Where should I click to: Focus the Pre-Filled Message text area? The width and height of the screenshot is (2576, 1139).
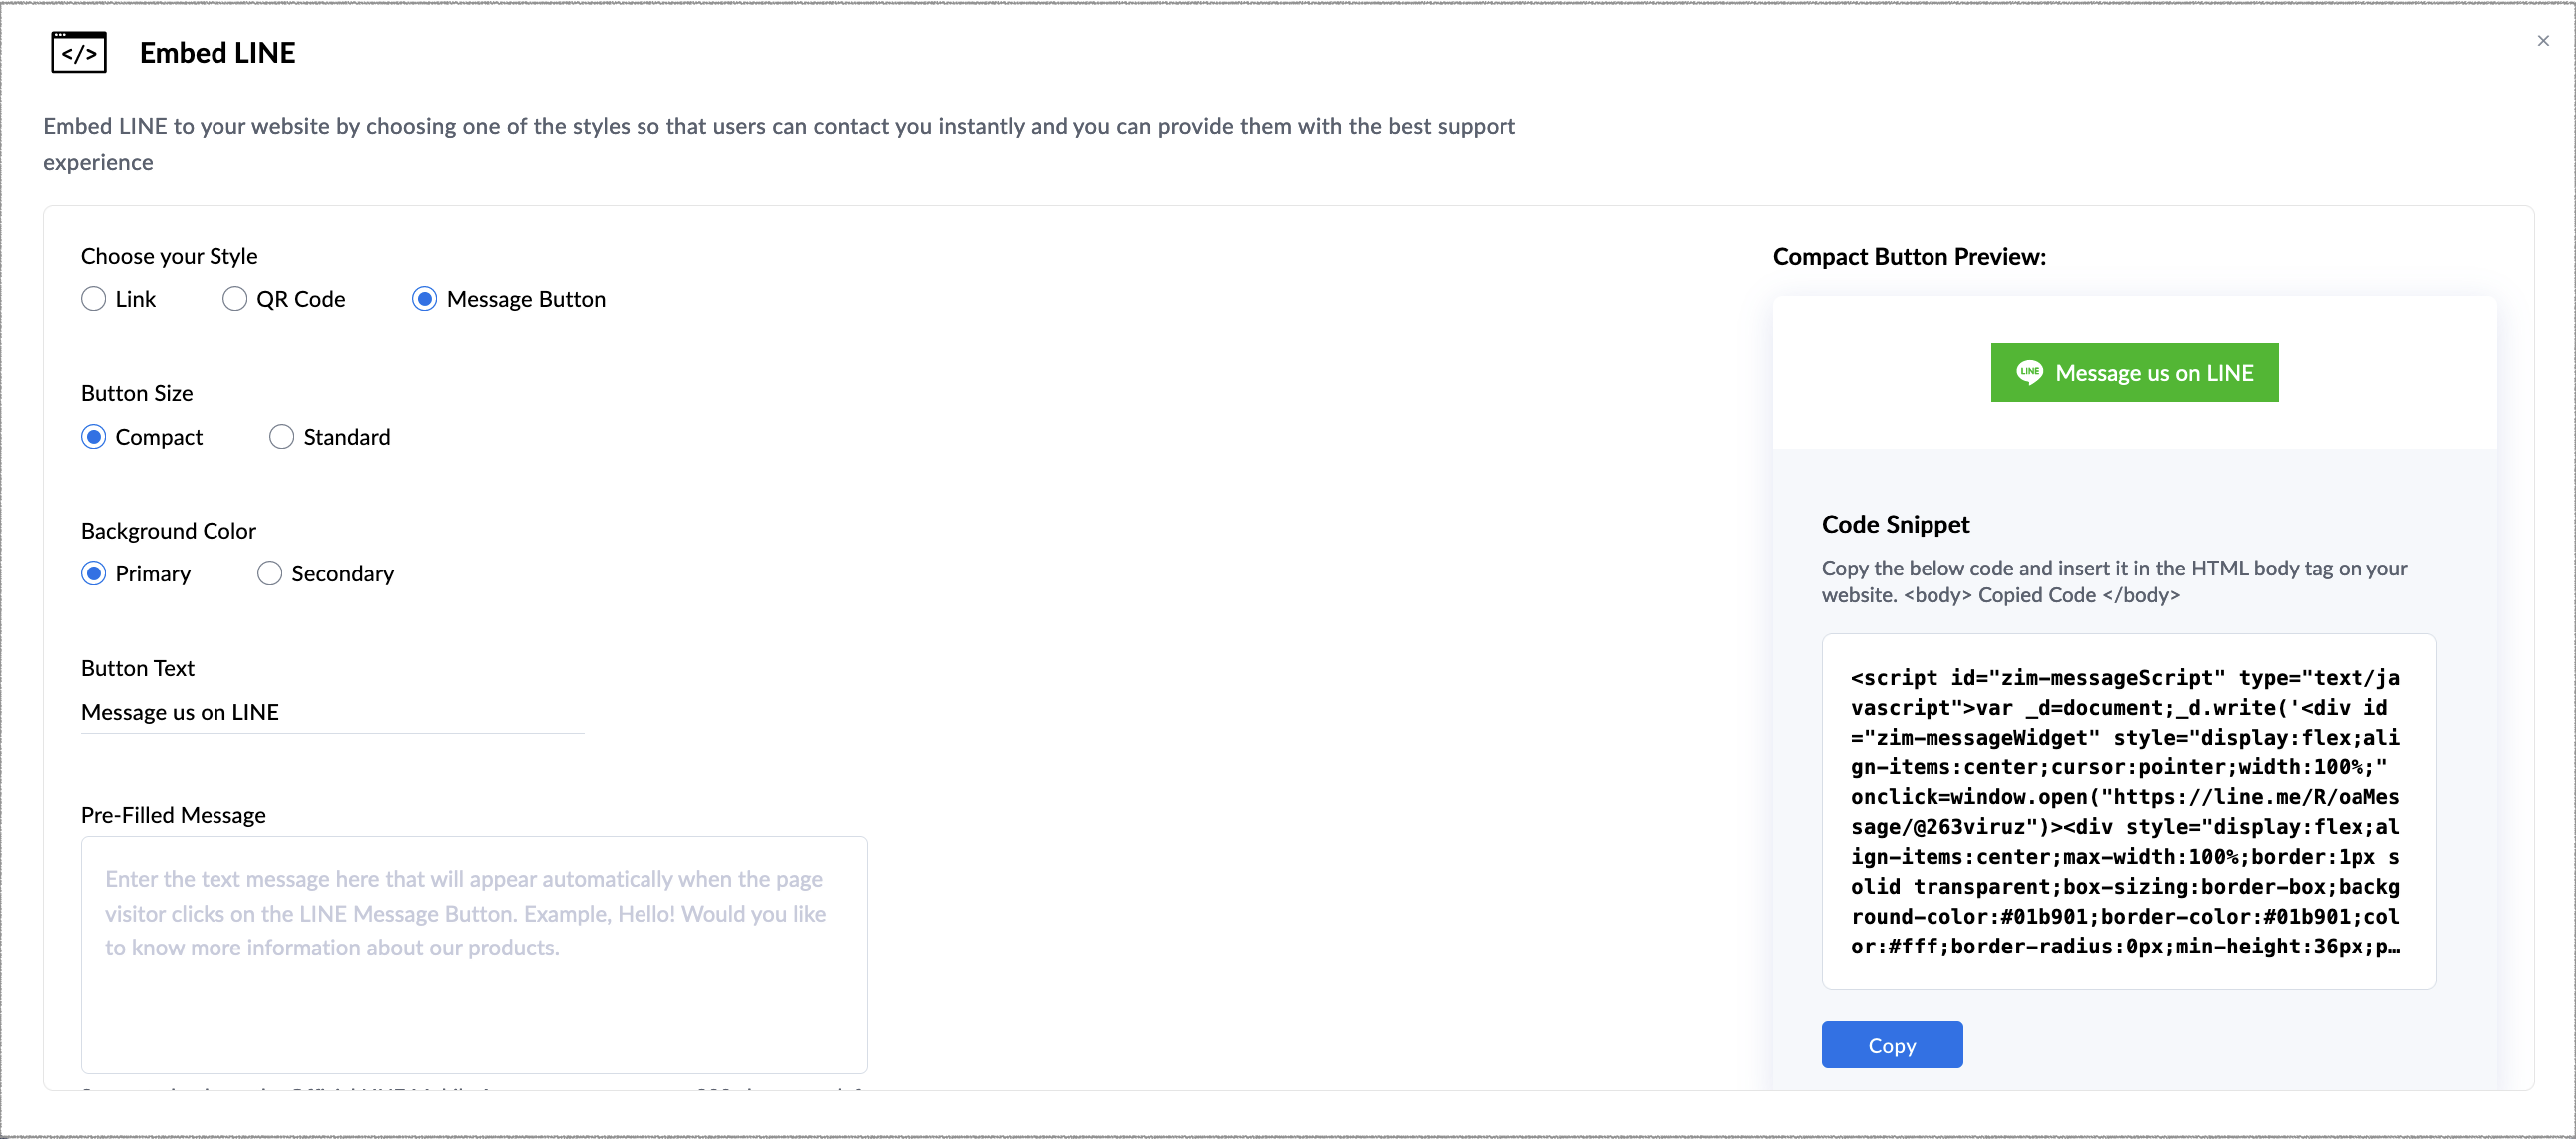tap(473, 955)
